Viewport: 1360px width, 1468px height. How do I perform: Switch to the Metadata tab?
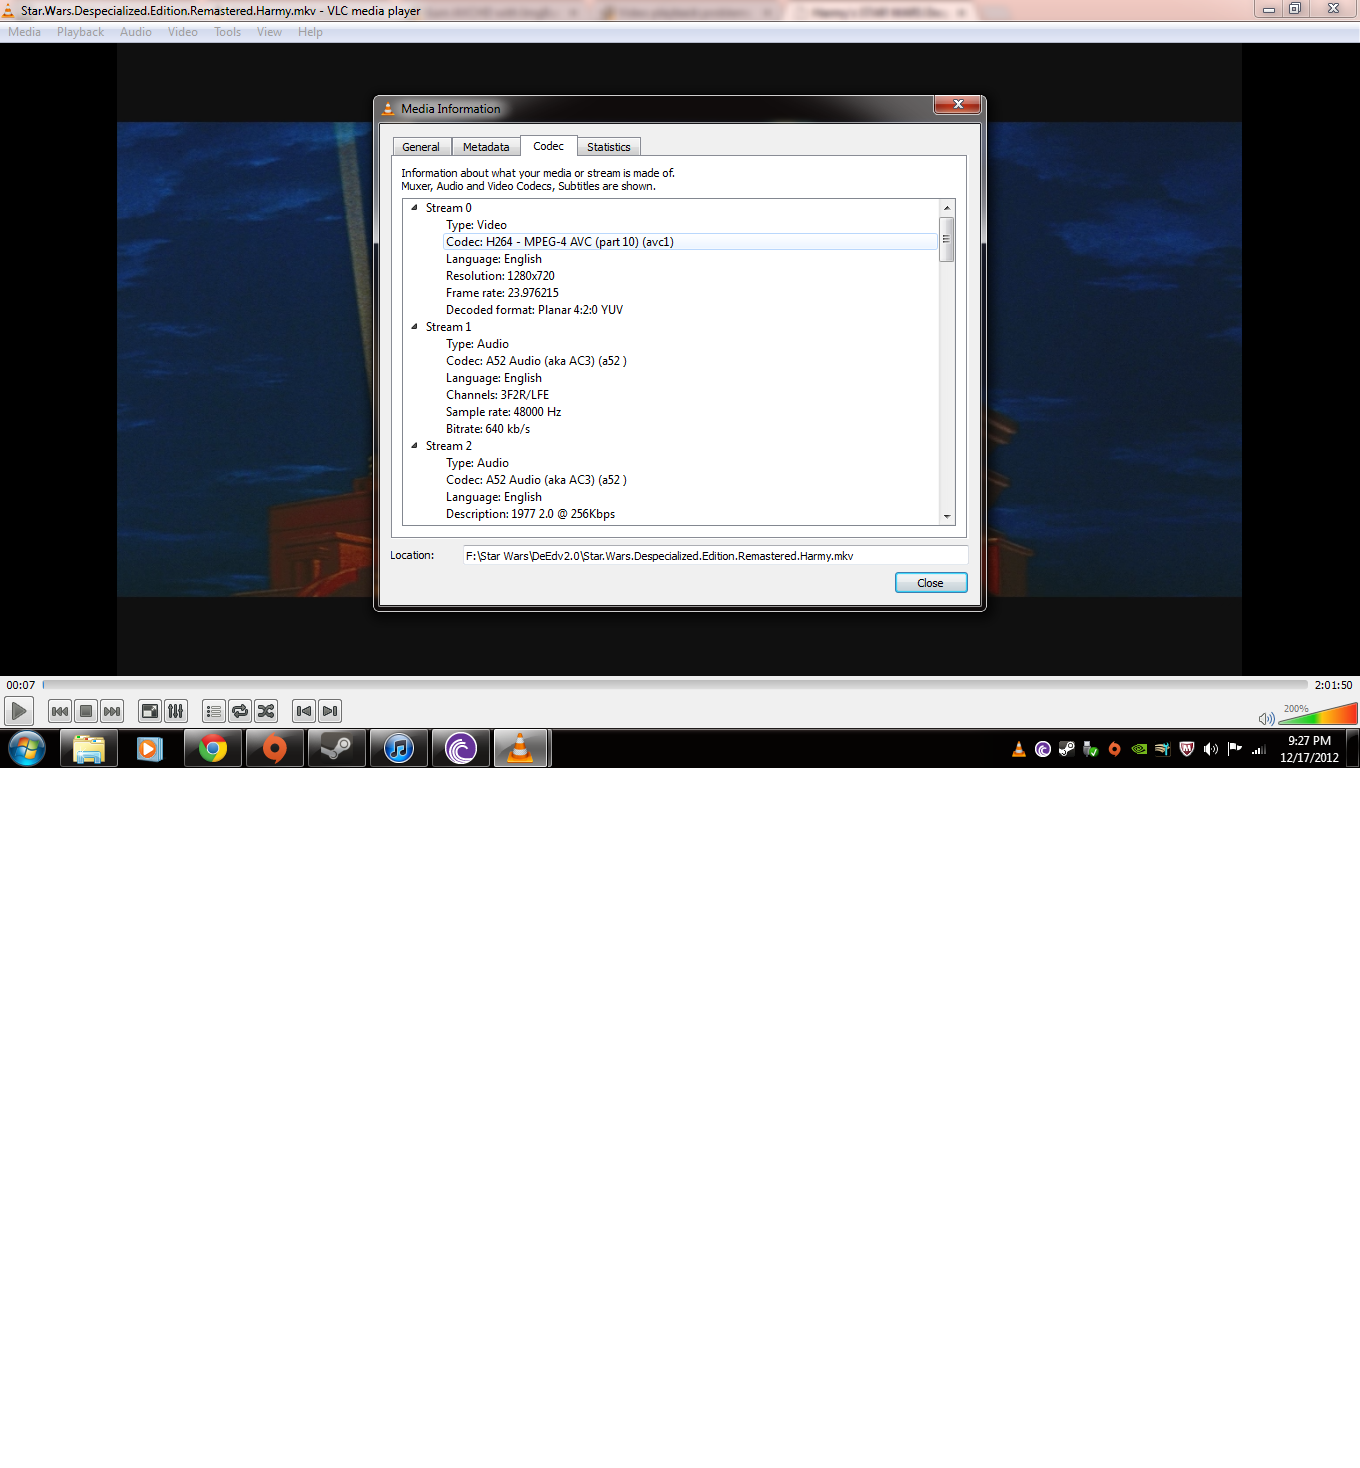pos(486,147)
